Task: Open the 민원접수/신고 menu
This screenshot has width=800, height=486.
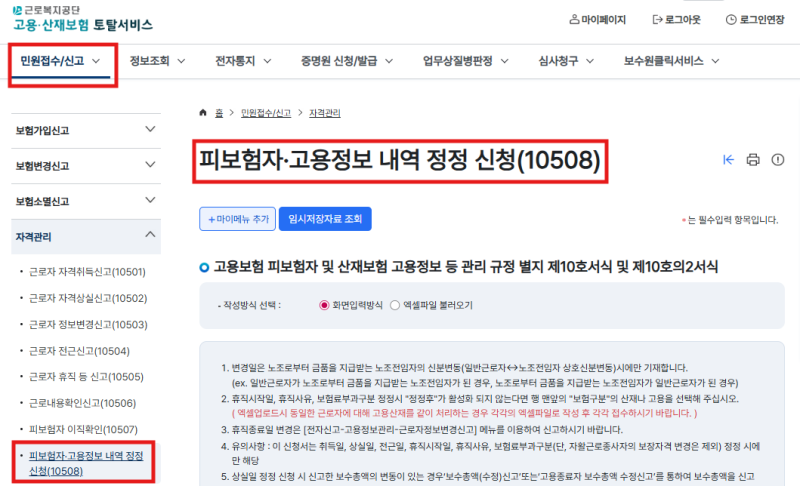Action: tap(60, 61)
